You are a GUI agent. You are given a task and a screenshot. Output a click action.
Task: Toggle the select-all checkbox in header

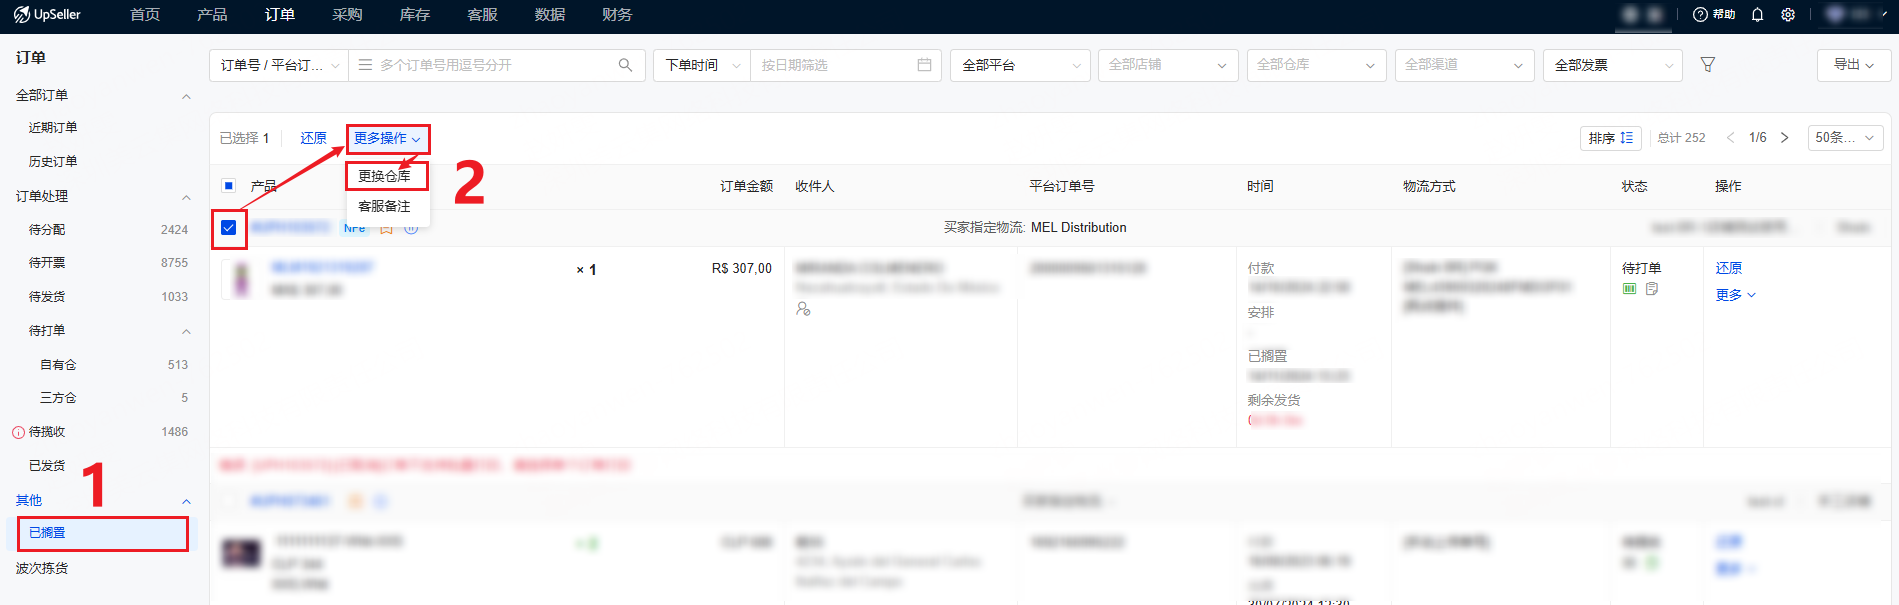tap(229, 186)
